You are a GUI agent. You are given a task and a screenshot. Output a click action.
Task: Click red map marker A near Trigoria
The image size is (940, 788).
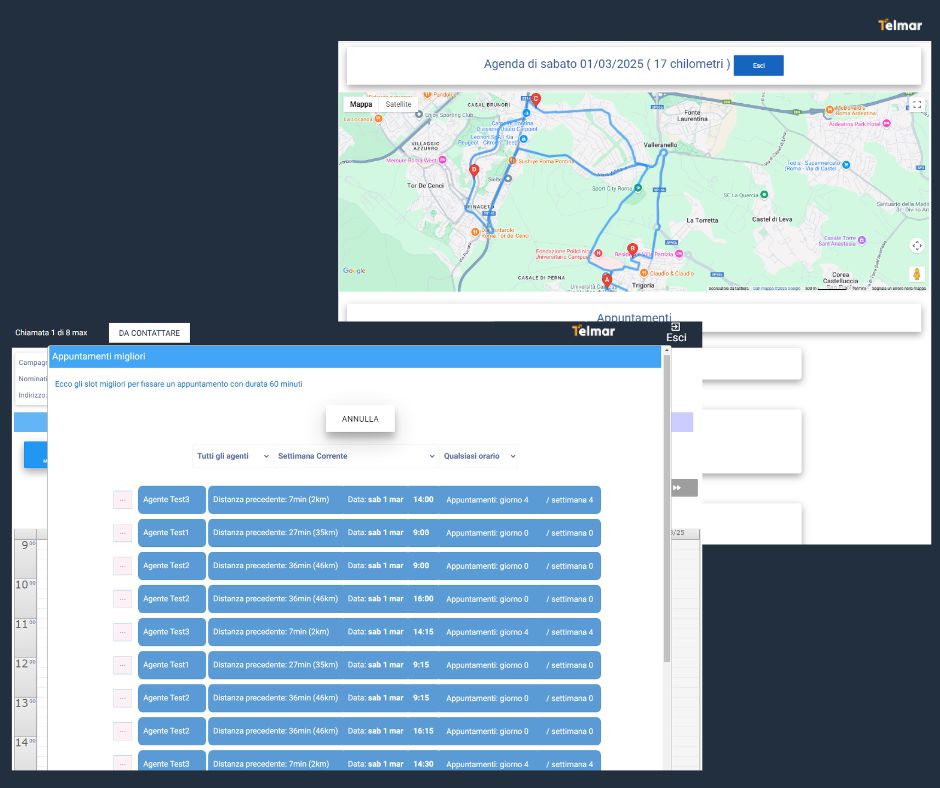coord(607,279)
